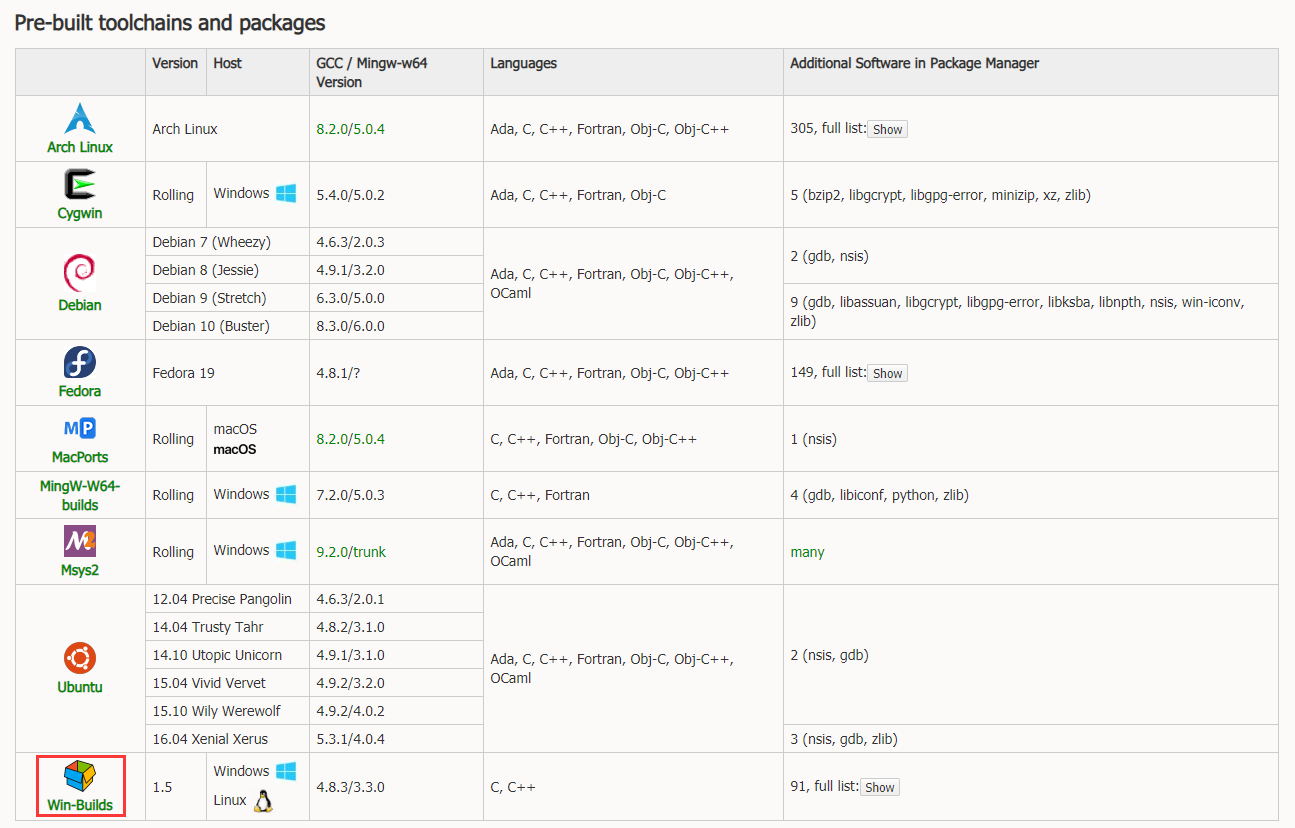
Task: Click the Windows logo in the Cygwin row
Action: click(286, 193)
